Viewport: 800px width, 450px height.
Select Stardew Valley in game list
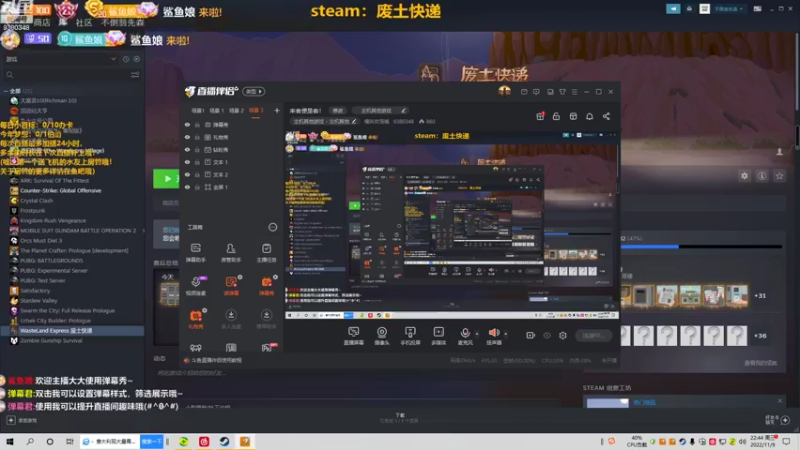[x=39, y=301]
